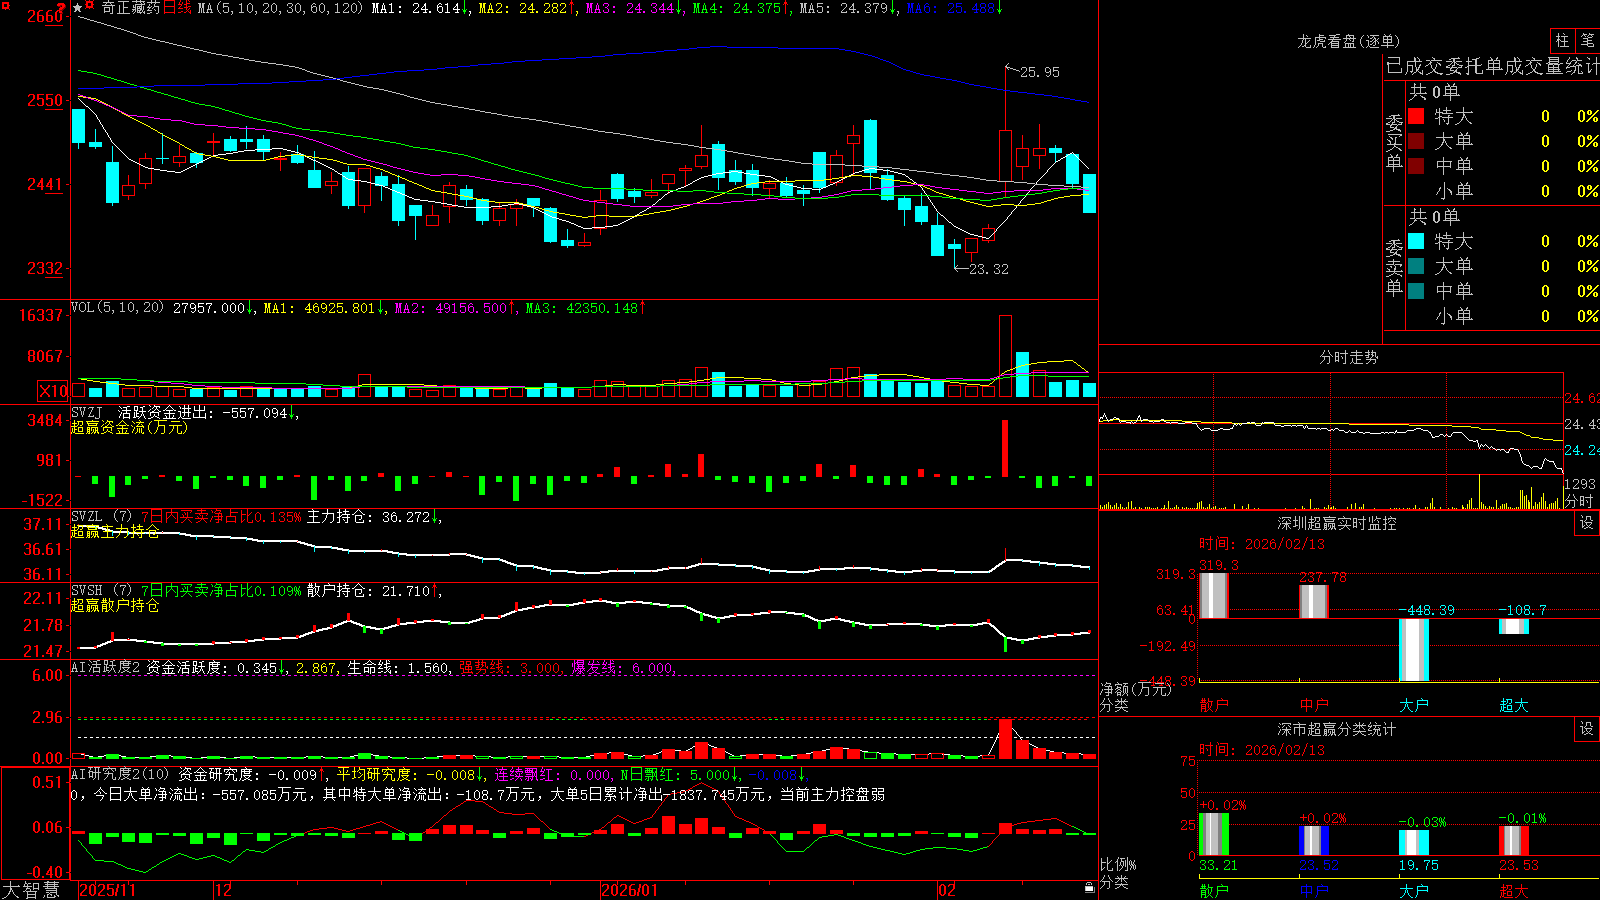The height and width of the screenshot is (900, 1600).
Task: Click the small red square icon at top-left corner
Action: click(x=6, y=6)
